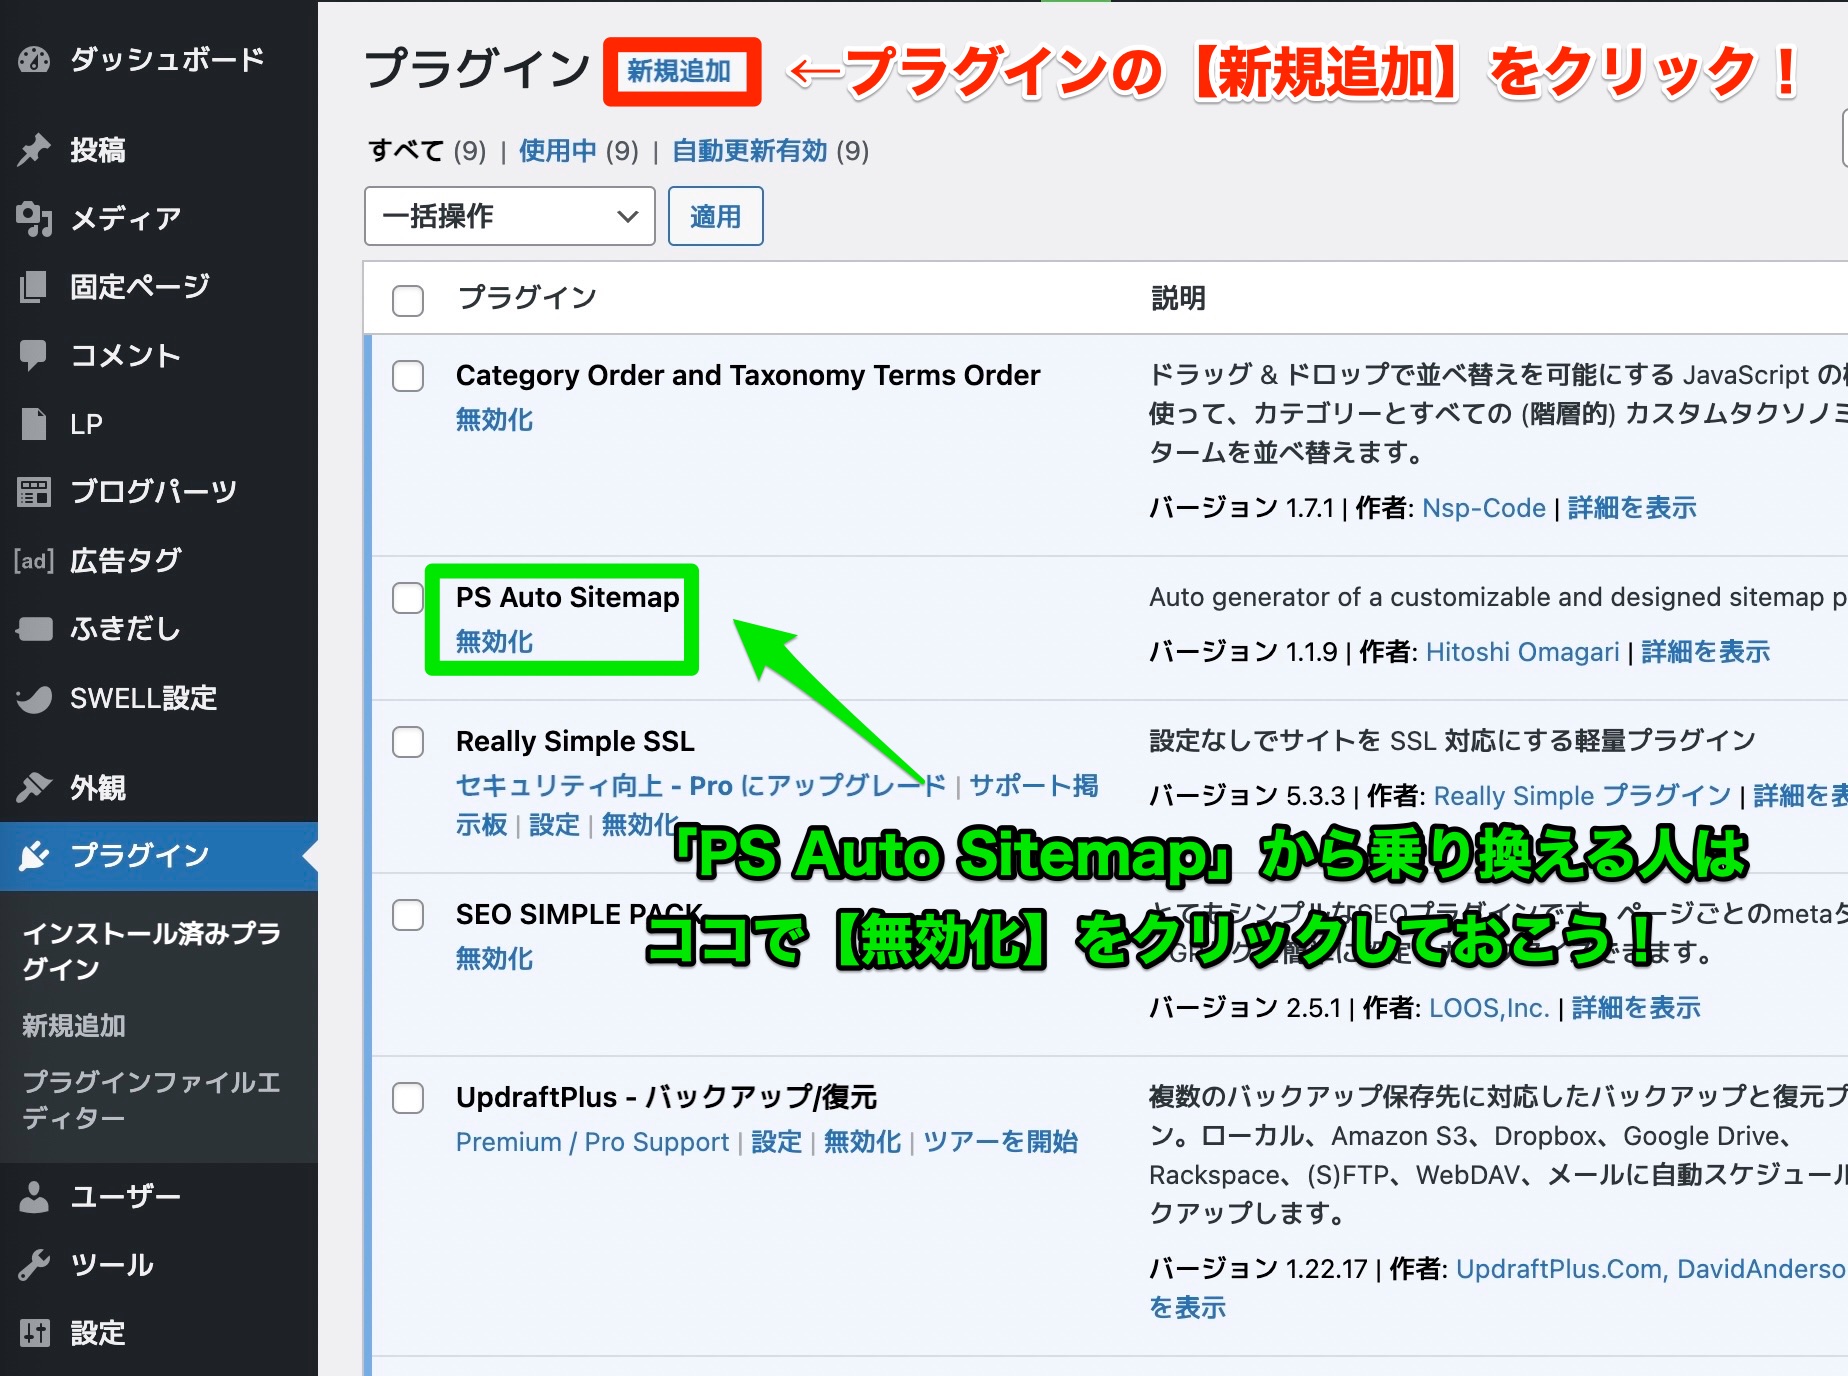1848x1376 pixels.
Task: Check the Category Order and Taxonomy Terms Order checkbox
Action: [x=408, y=376]
